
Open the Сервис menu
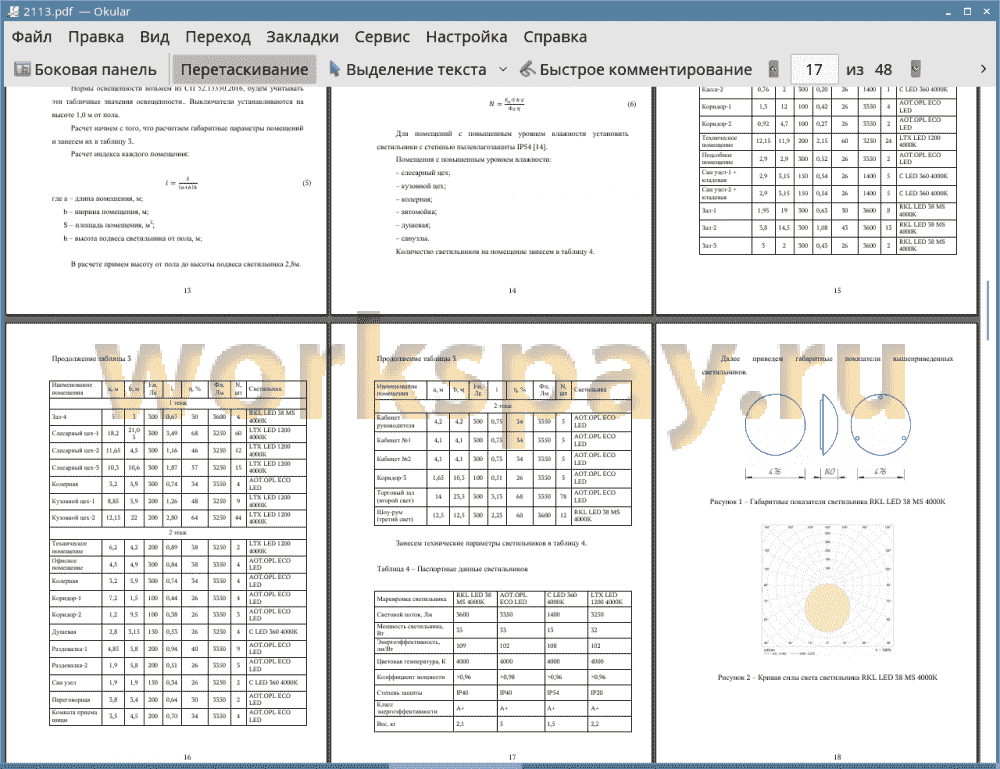click(382, 37)
